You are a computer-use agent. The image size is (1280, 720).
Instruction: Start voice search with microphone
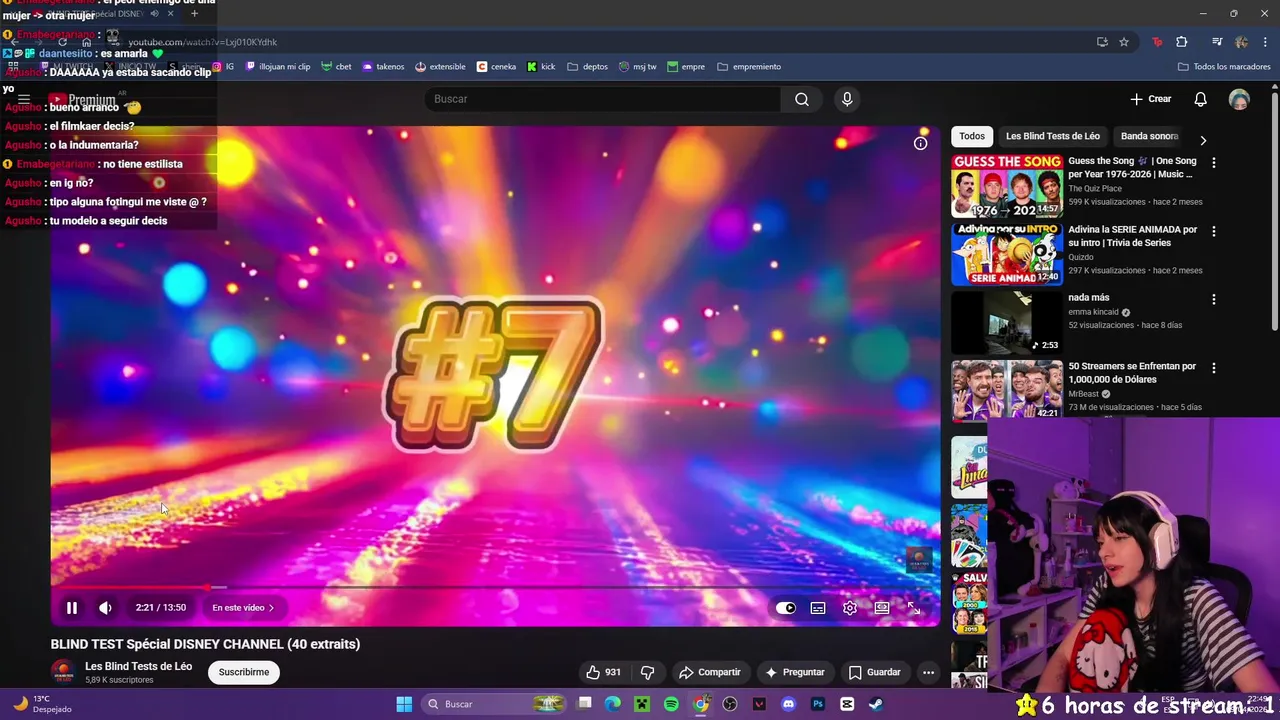847,99
